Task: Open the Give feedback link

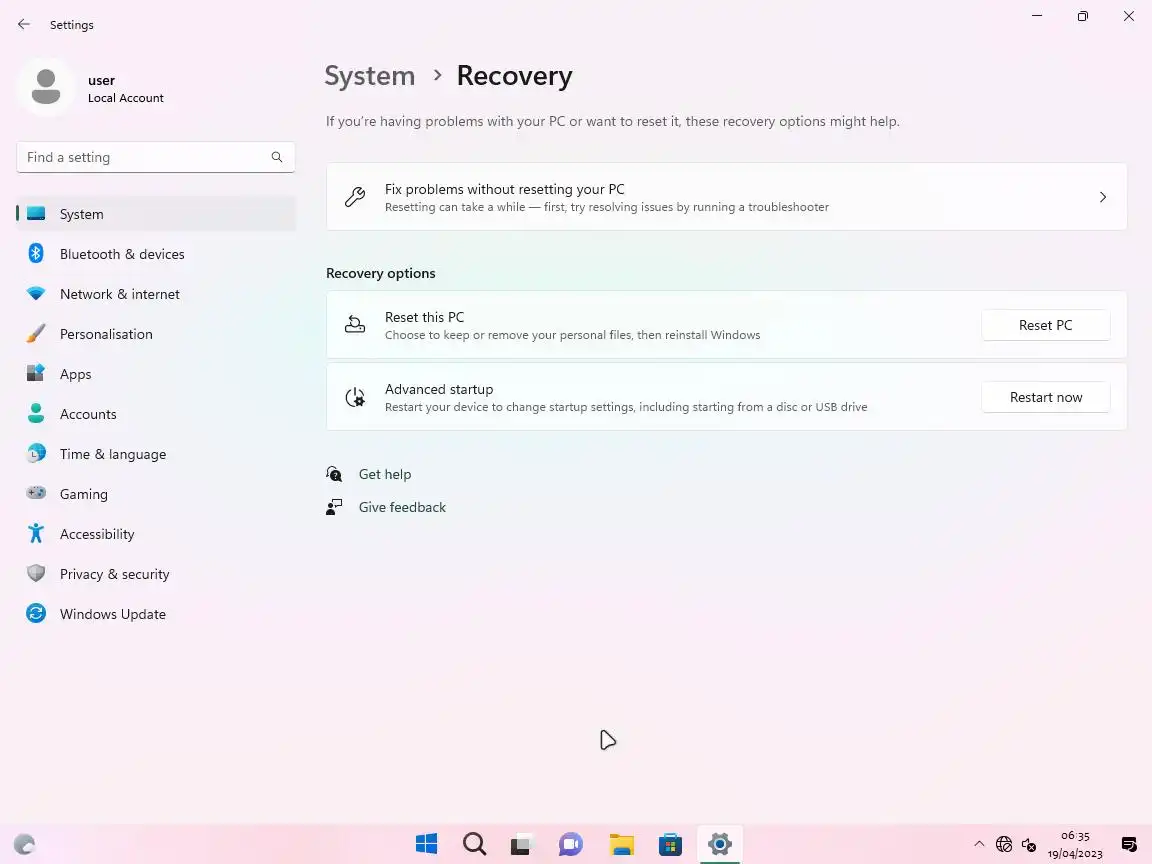Action: (x=402, y=508)
